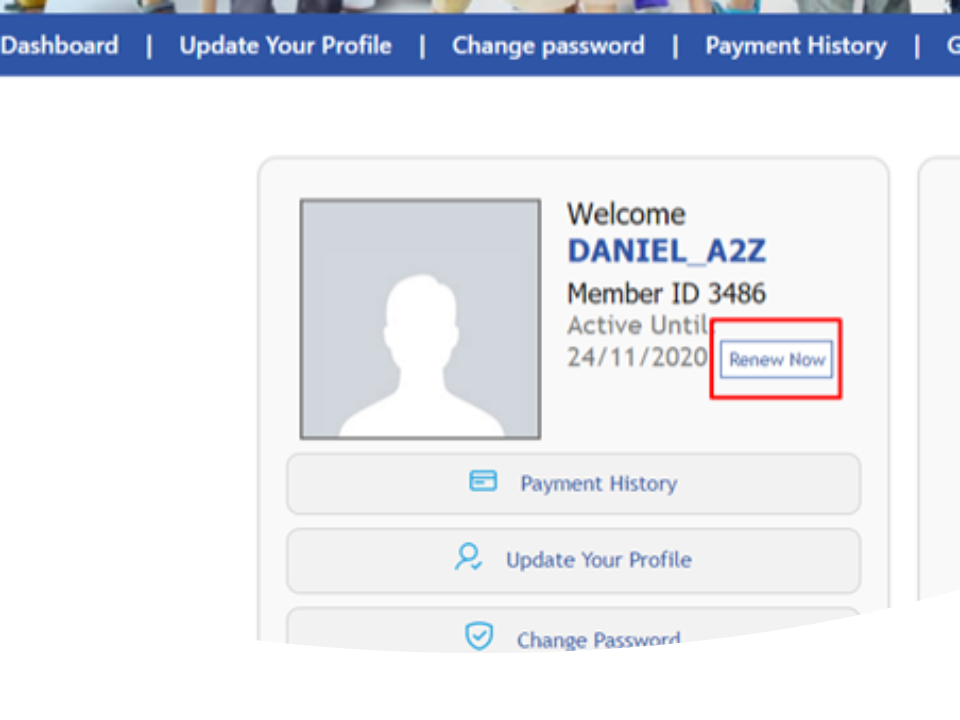Click the Welcome heading text
The image size is (960, 720).
tap(626, 214)
